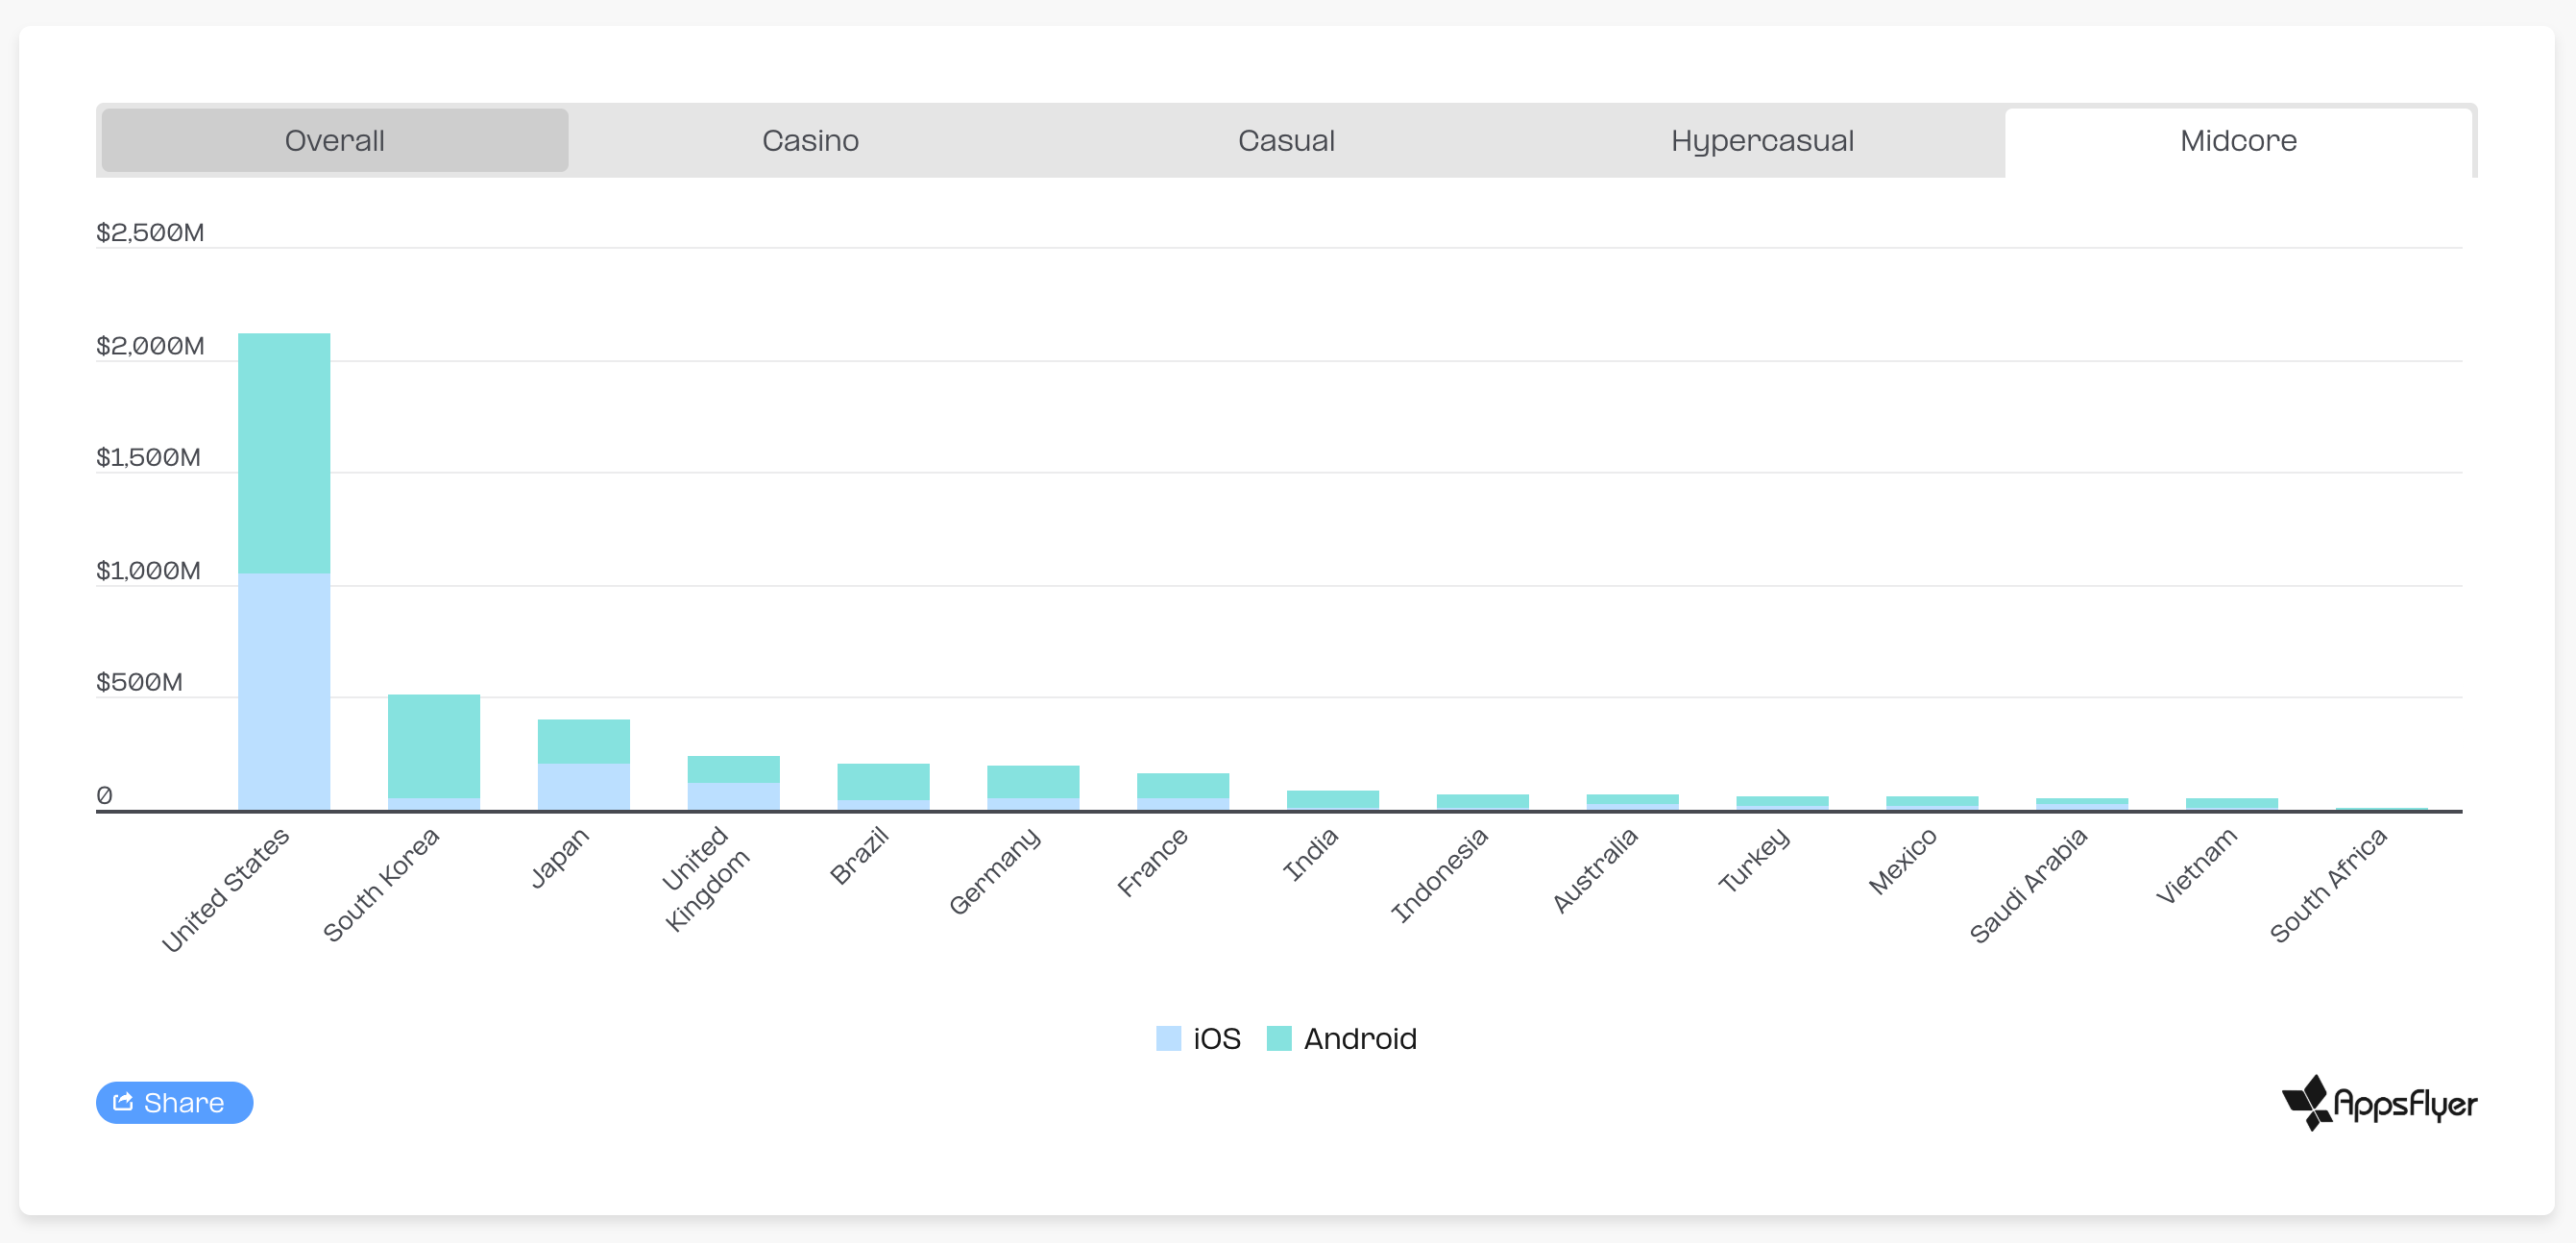This screenshot has width=2576, height=1243.
Task: Select the Brazil bar
Action: click(883, 787)
